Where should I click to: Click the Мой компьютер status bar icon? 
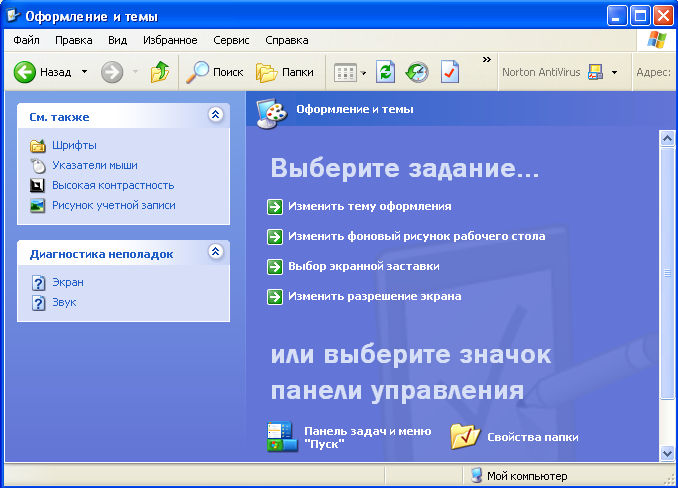(477, 475)
